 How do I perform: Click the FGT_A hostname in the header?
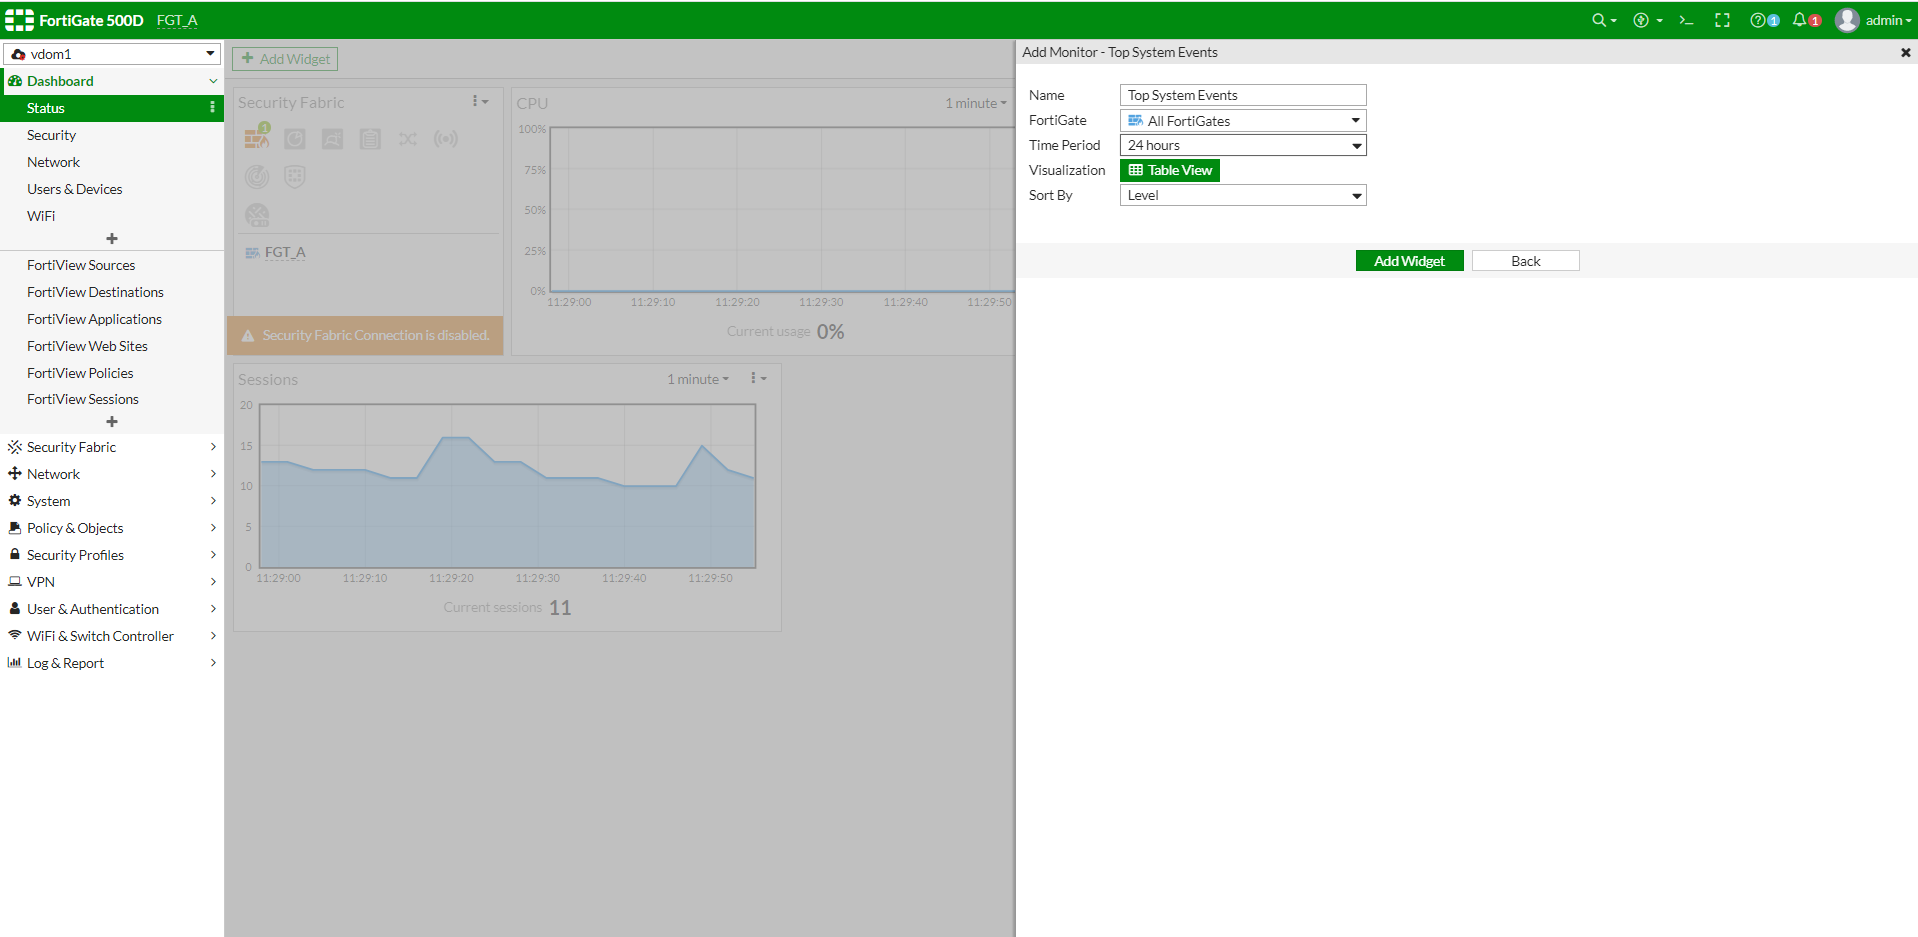[x=177, y=21]
